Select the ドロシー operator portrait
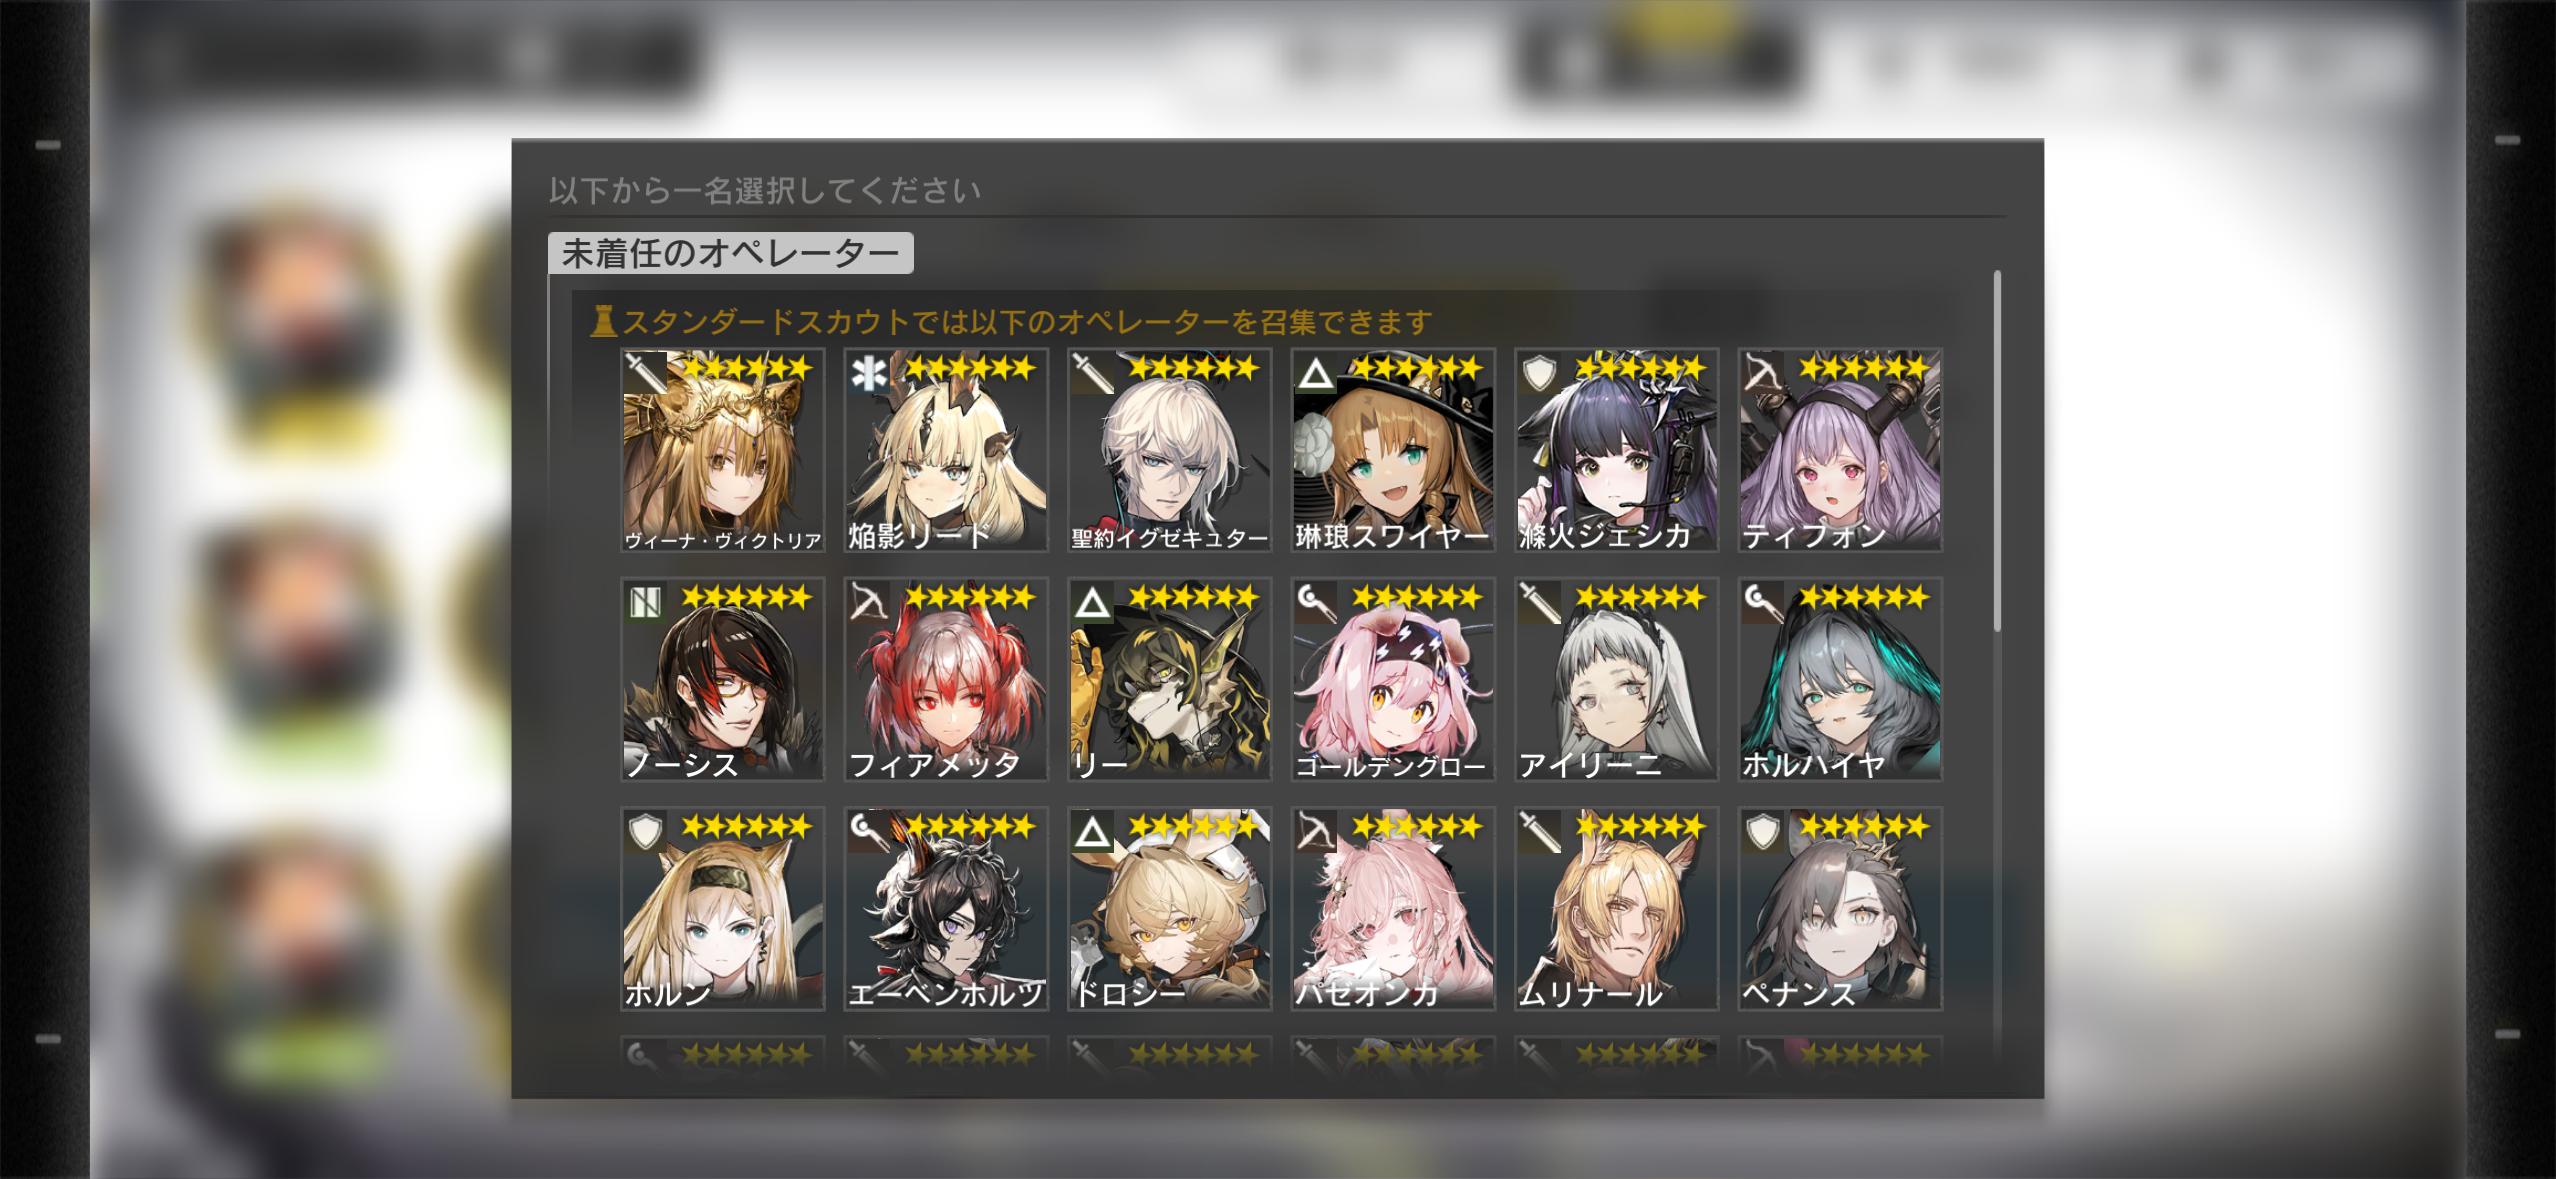2556x1179 pixels. [x=1169, y=908]
